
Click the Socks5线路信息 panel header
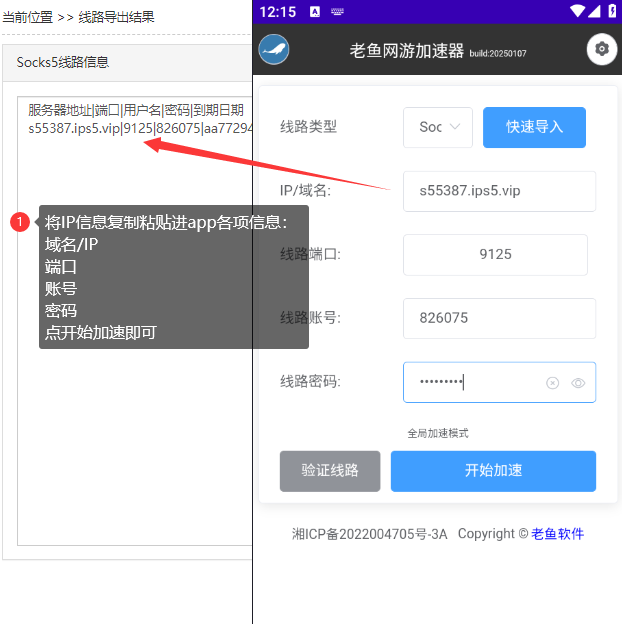(x=127, y=62)
